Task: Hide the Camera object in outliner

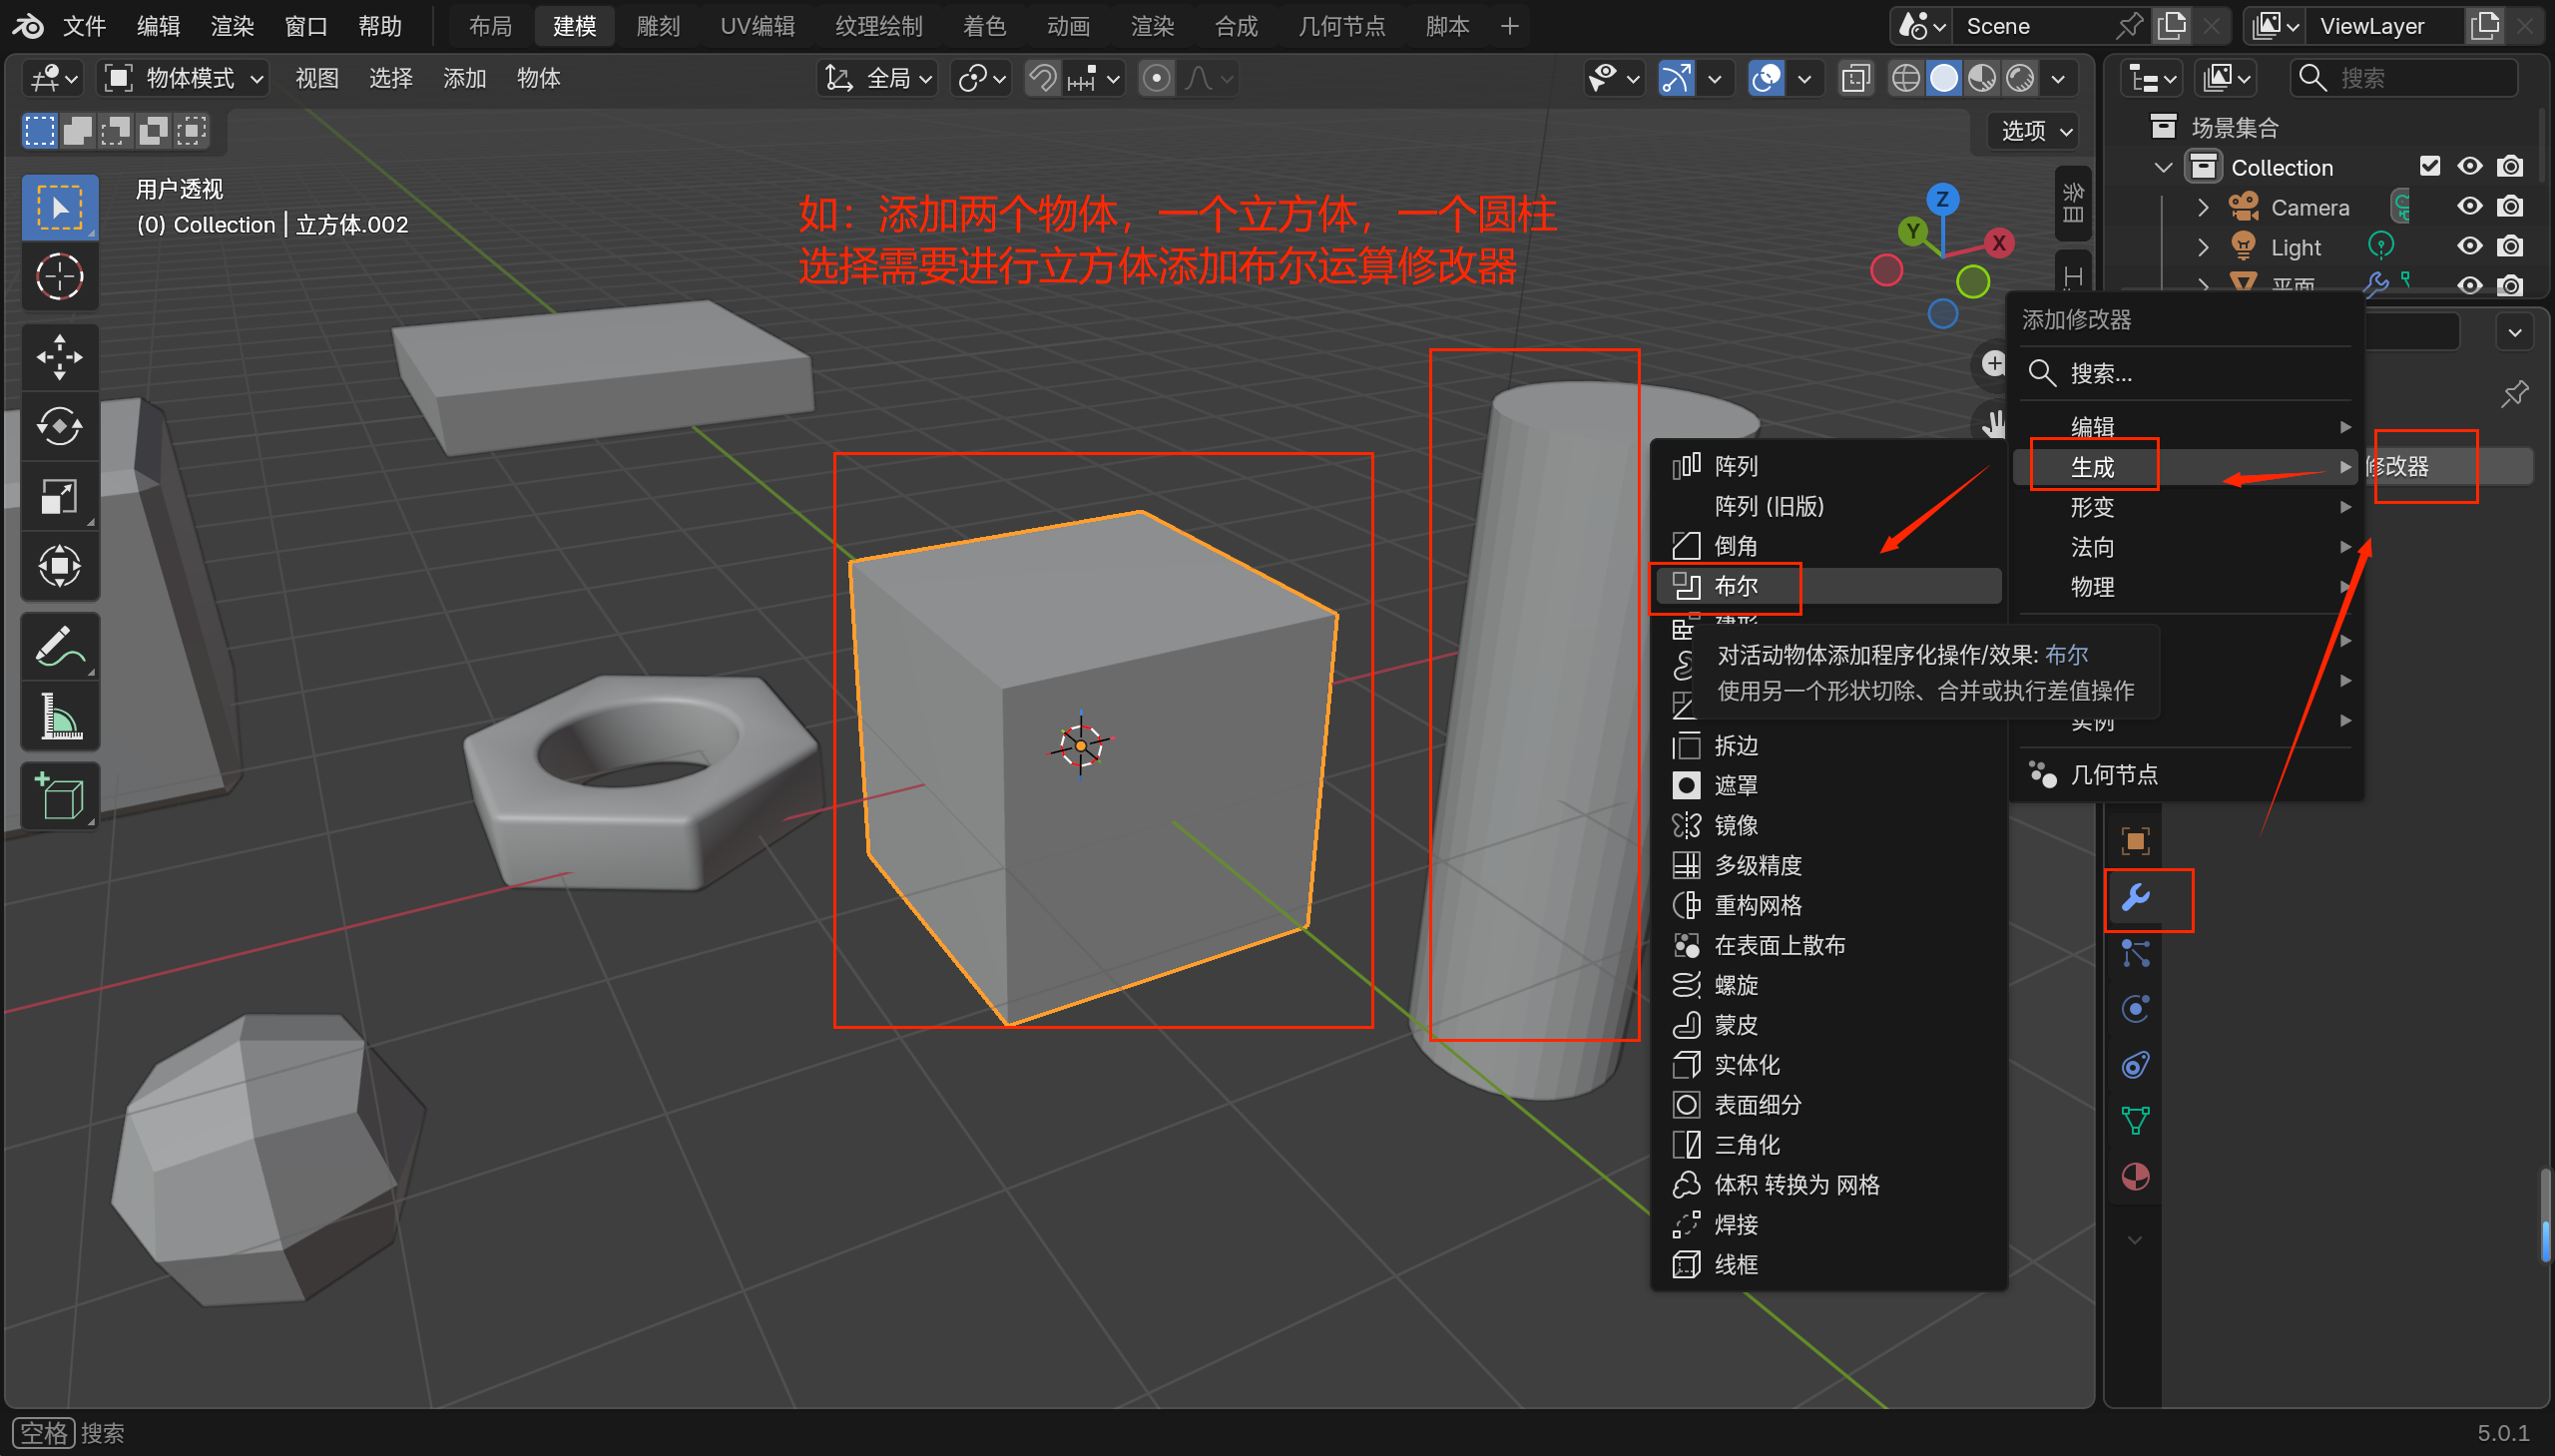Action: click(x=2469, y=207)
